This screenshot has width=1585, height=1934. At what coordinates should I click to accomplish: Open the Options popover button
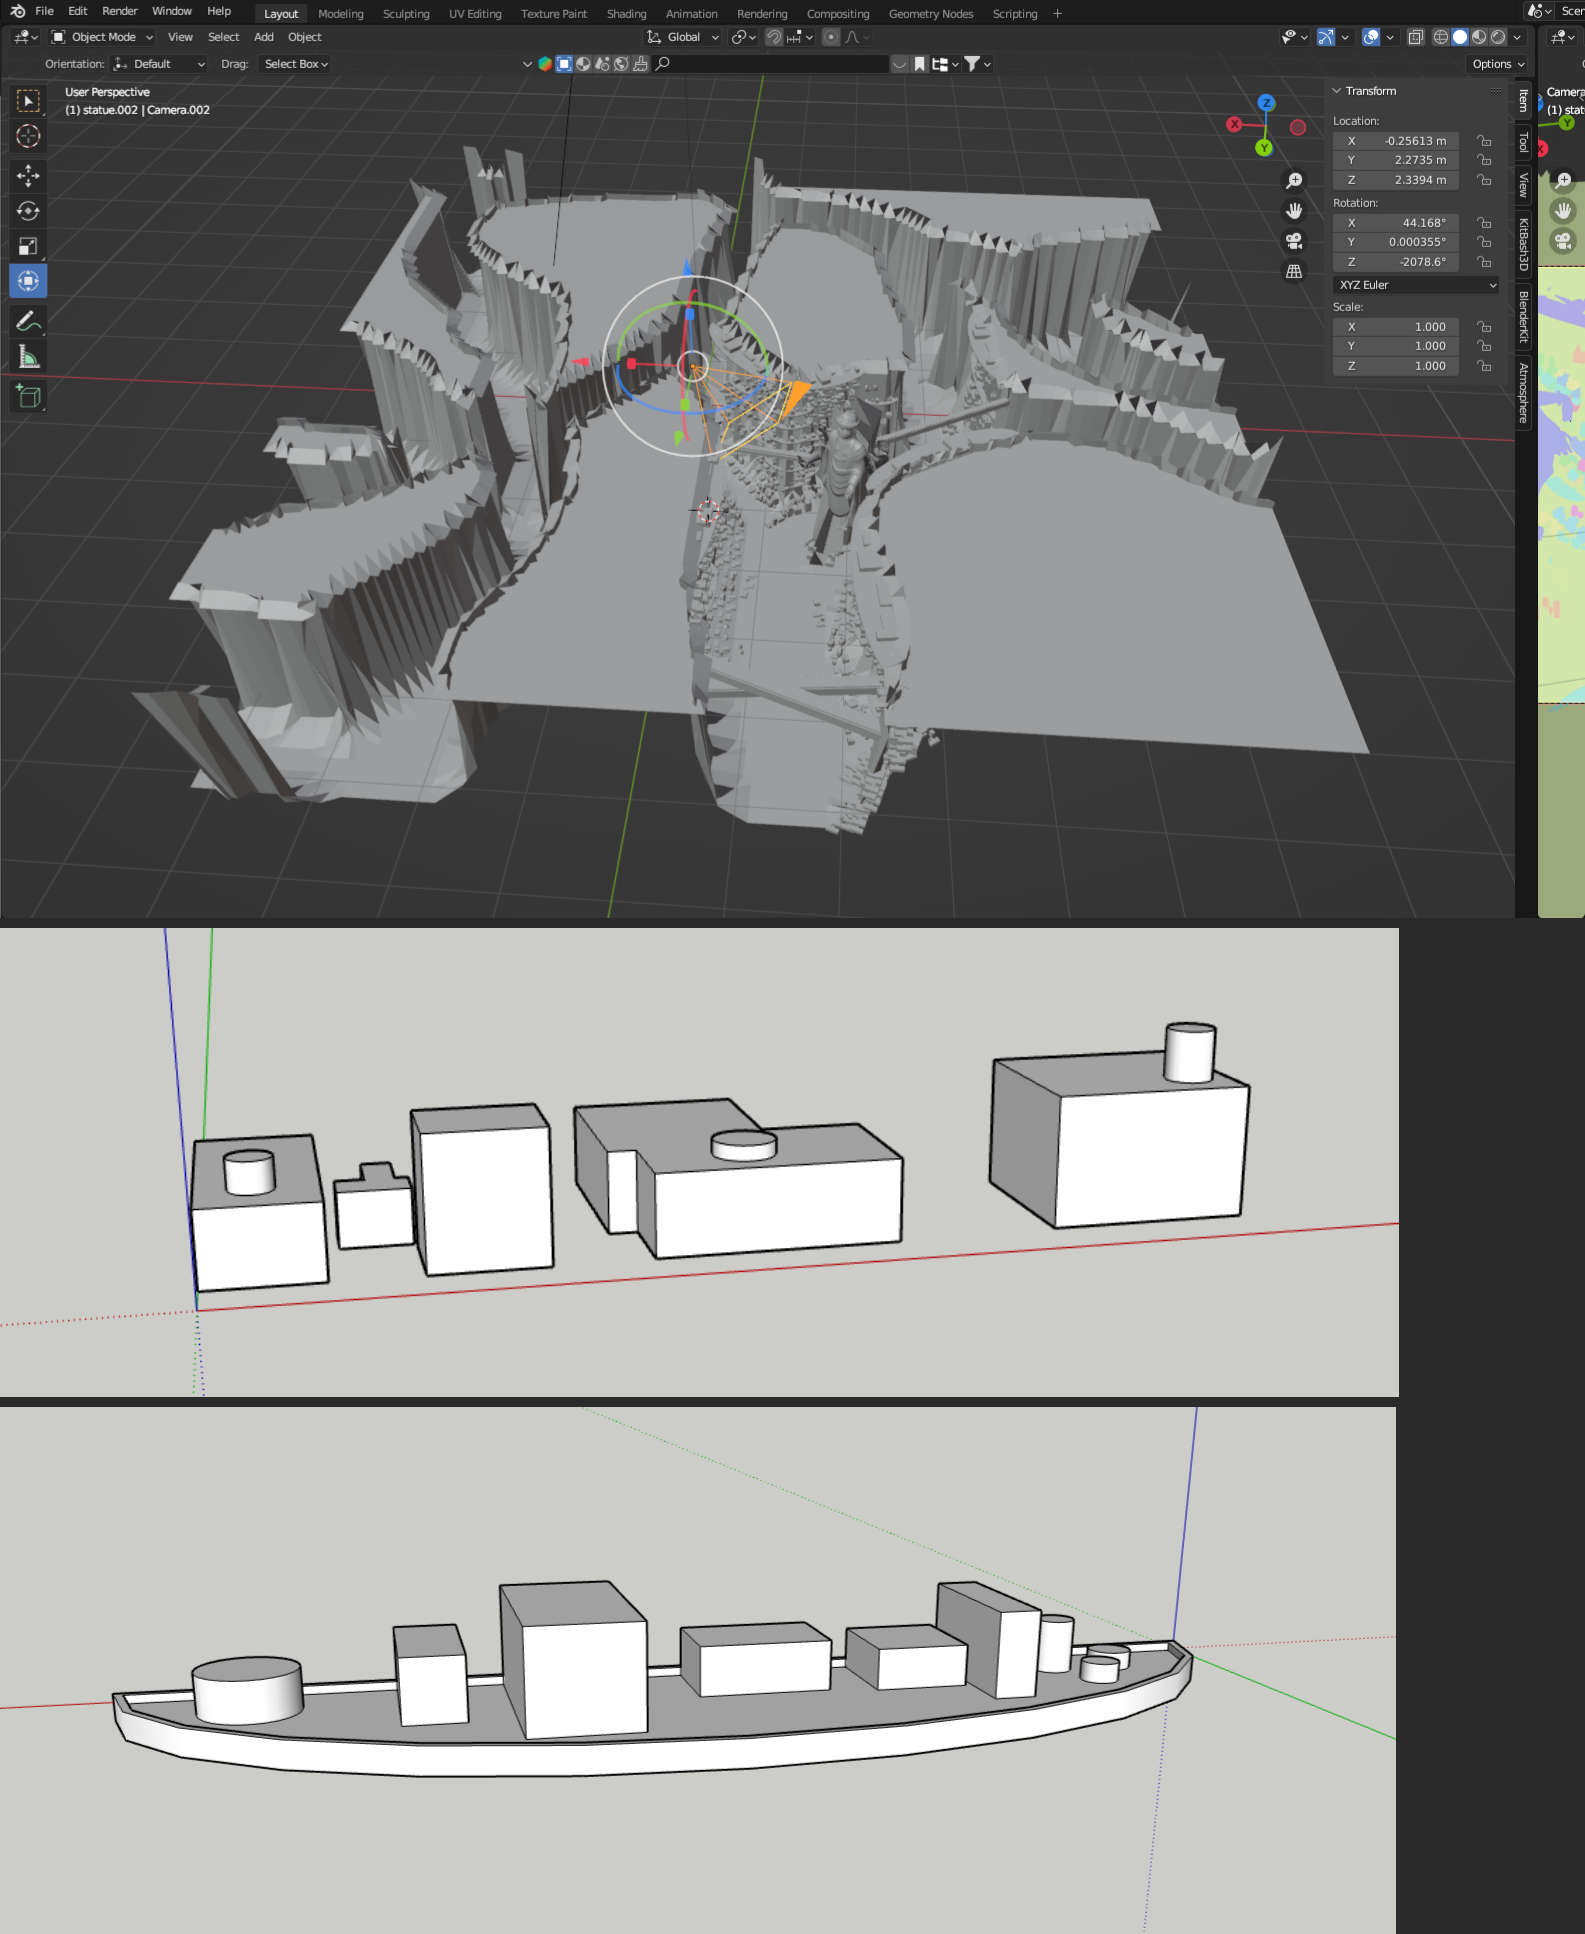pyautogui.click(x=1497, y=64)
